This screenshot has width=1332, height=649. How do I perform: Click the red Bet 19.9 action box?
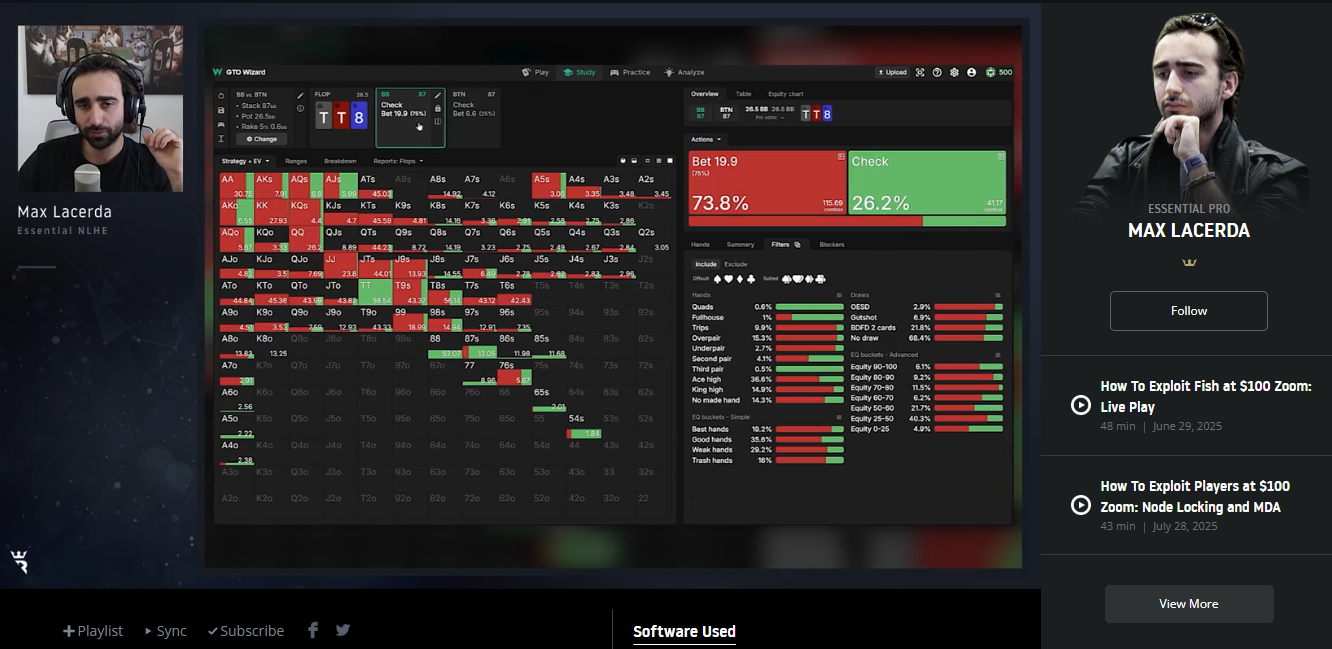766,182
